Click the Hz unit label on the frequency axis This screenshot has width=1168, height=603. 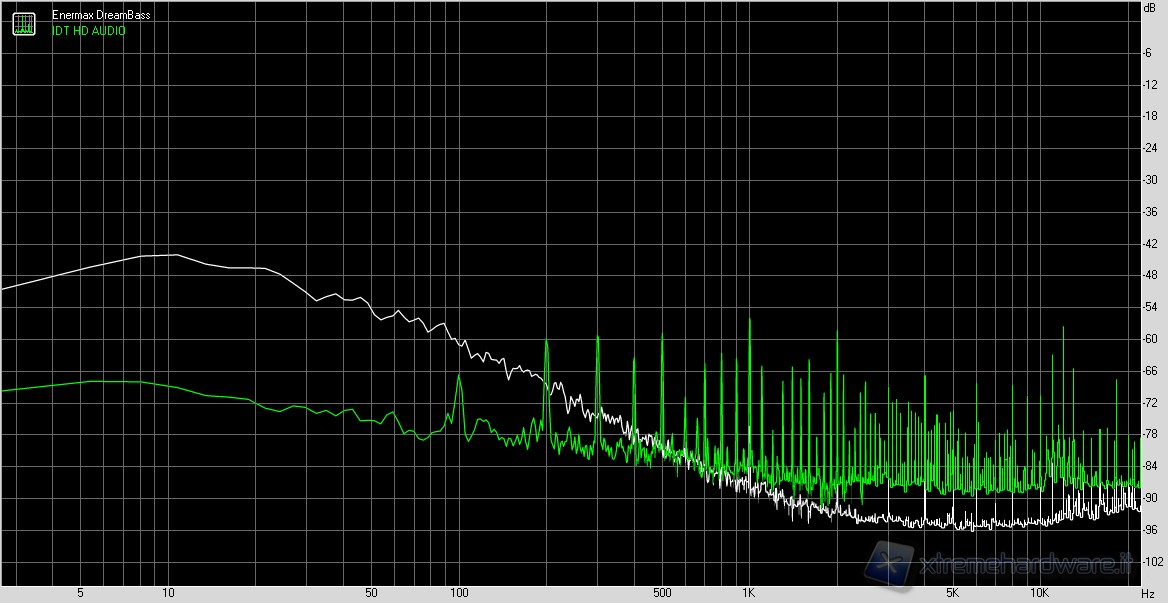pyautogui.click(x=1147, y=594)
